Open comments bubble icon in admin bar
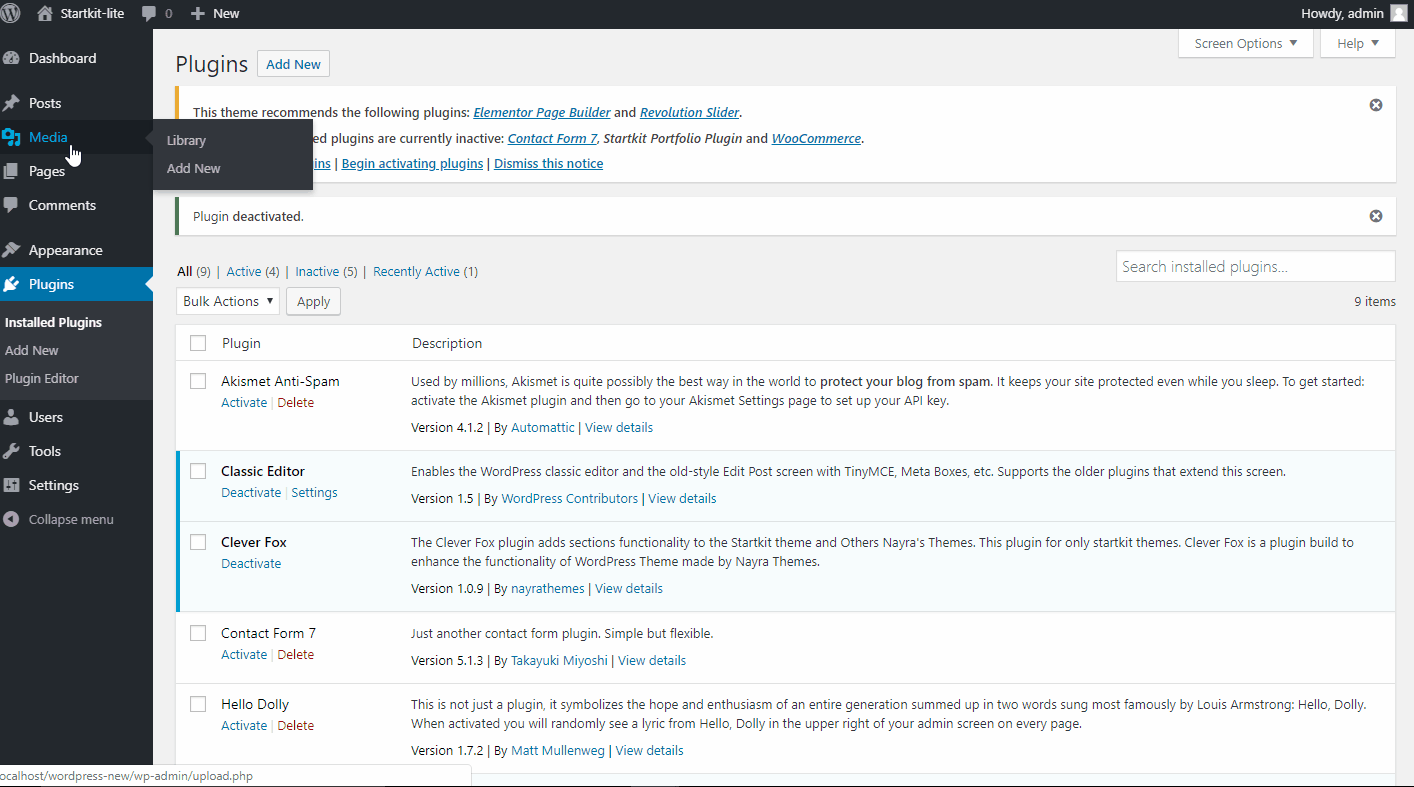This screenshot has width=1414, height=787. point(149,14)
